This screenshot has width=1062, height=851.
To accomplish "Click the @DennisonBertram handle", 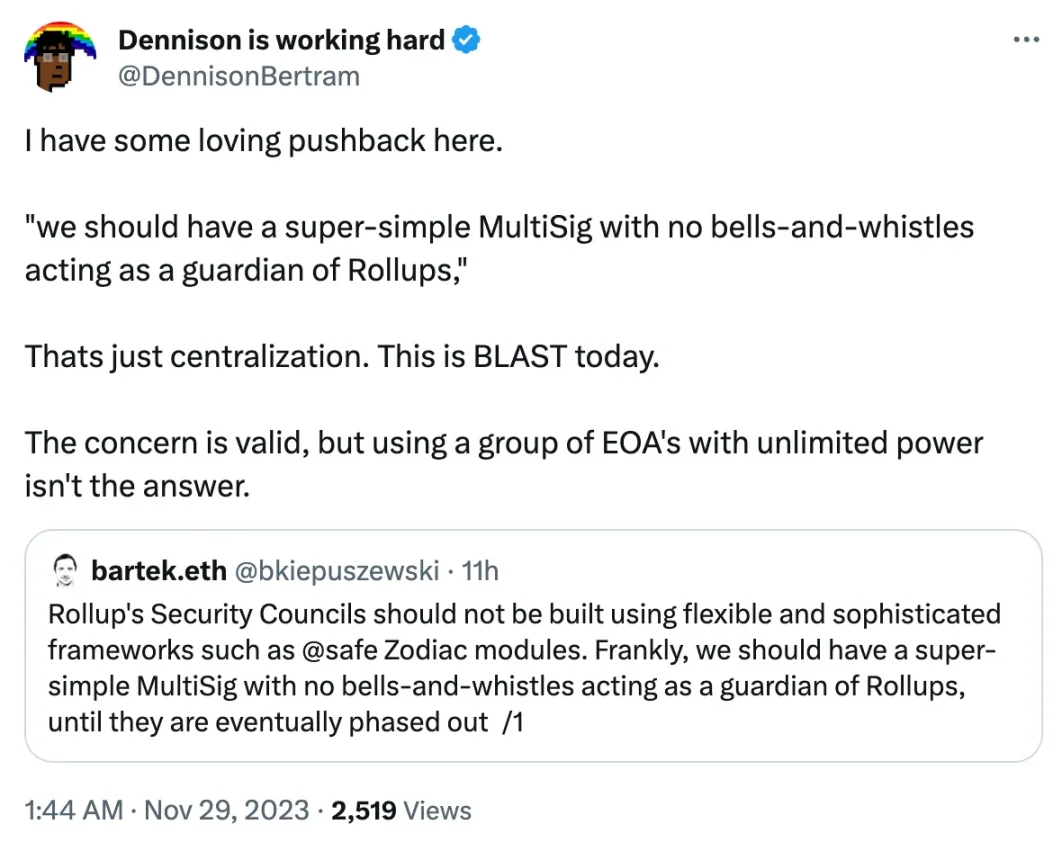I will click(238, 76).
